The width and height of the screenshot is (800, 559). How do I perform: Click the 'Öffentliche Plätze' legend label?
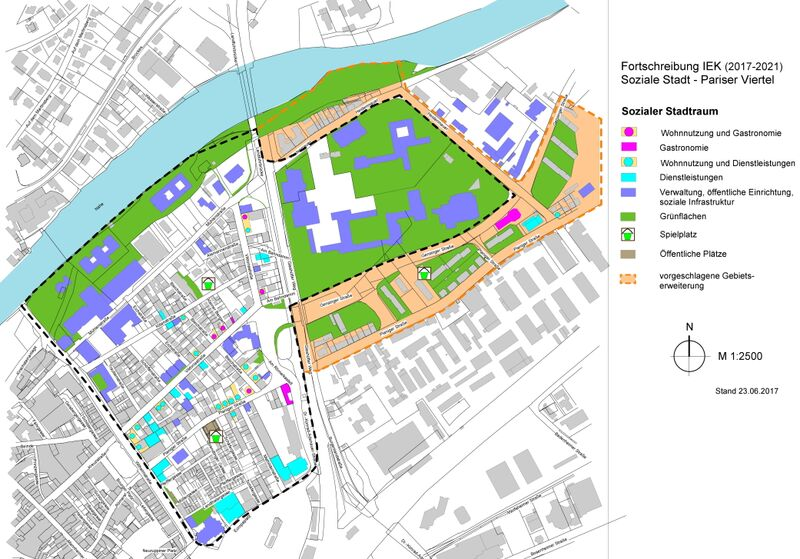694,256
